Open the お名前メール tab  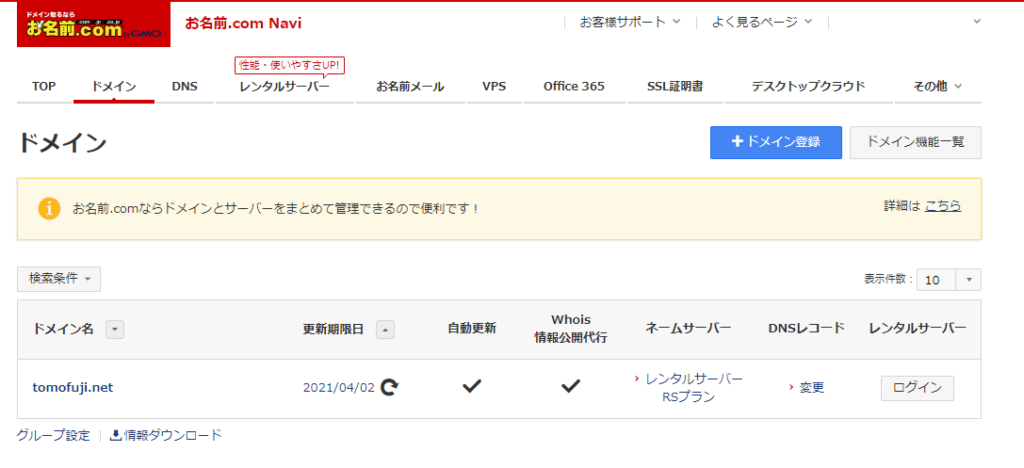(410, 86)
